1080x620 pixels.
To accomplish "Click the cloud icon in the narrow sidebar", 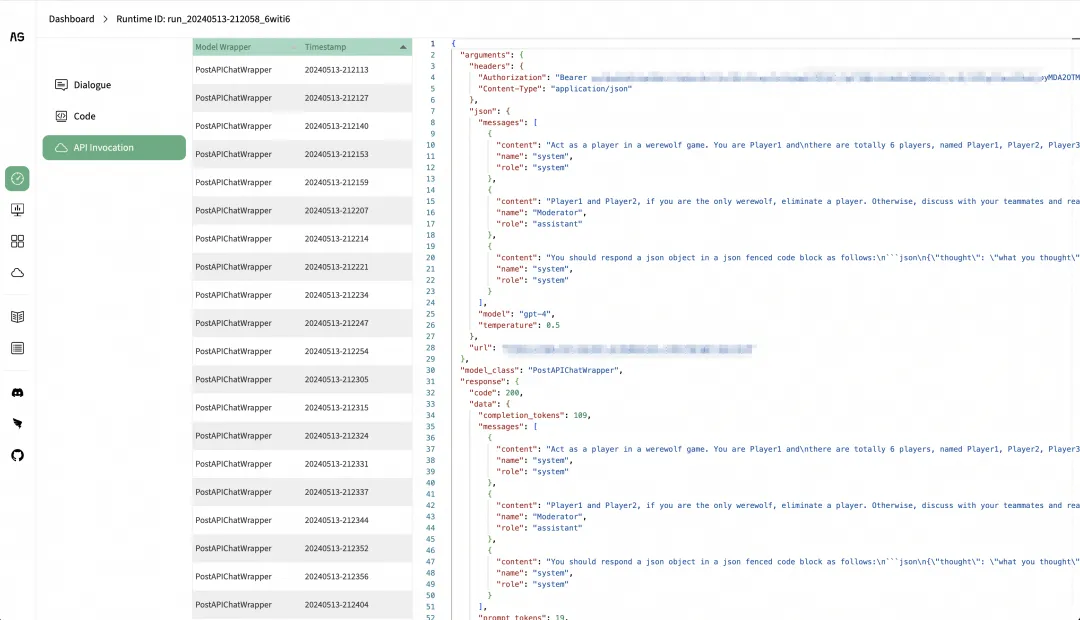I will [x=17, y=273].
